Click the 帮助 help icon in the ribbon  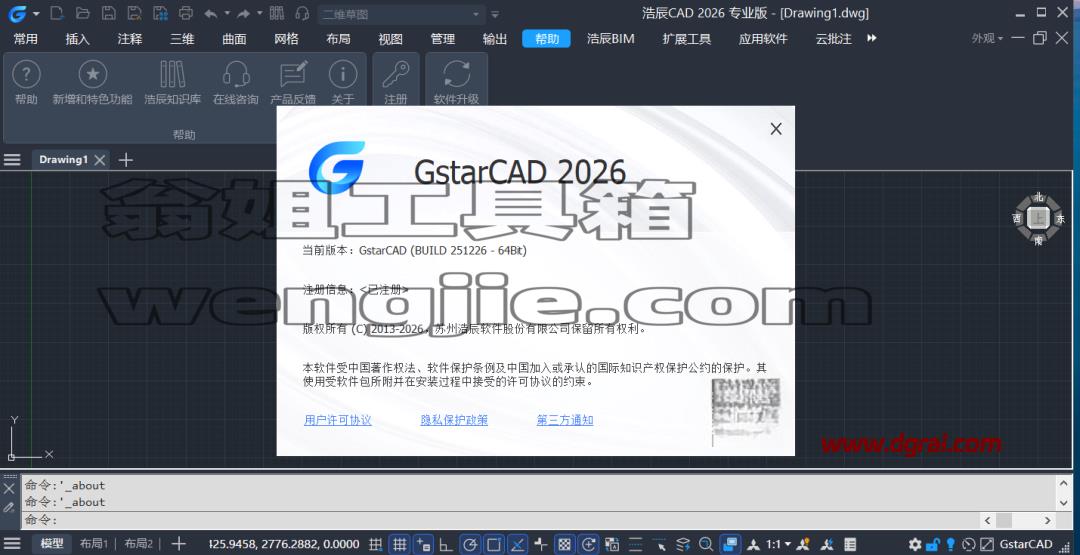click(x=26, y=82)
